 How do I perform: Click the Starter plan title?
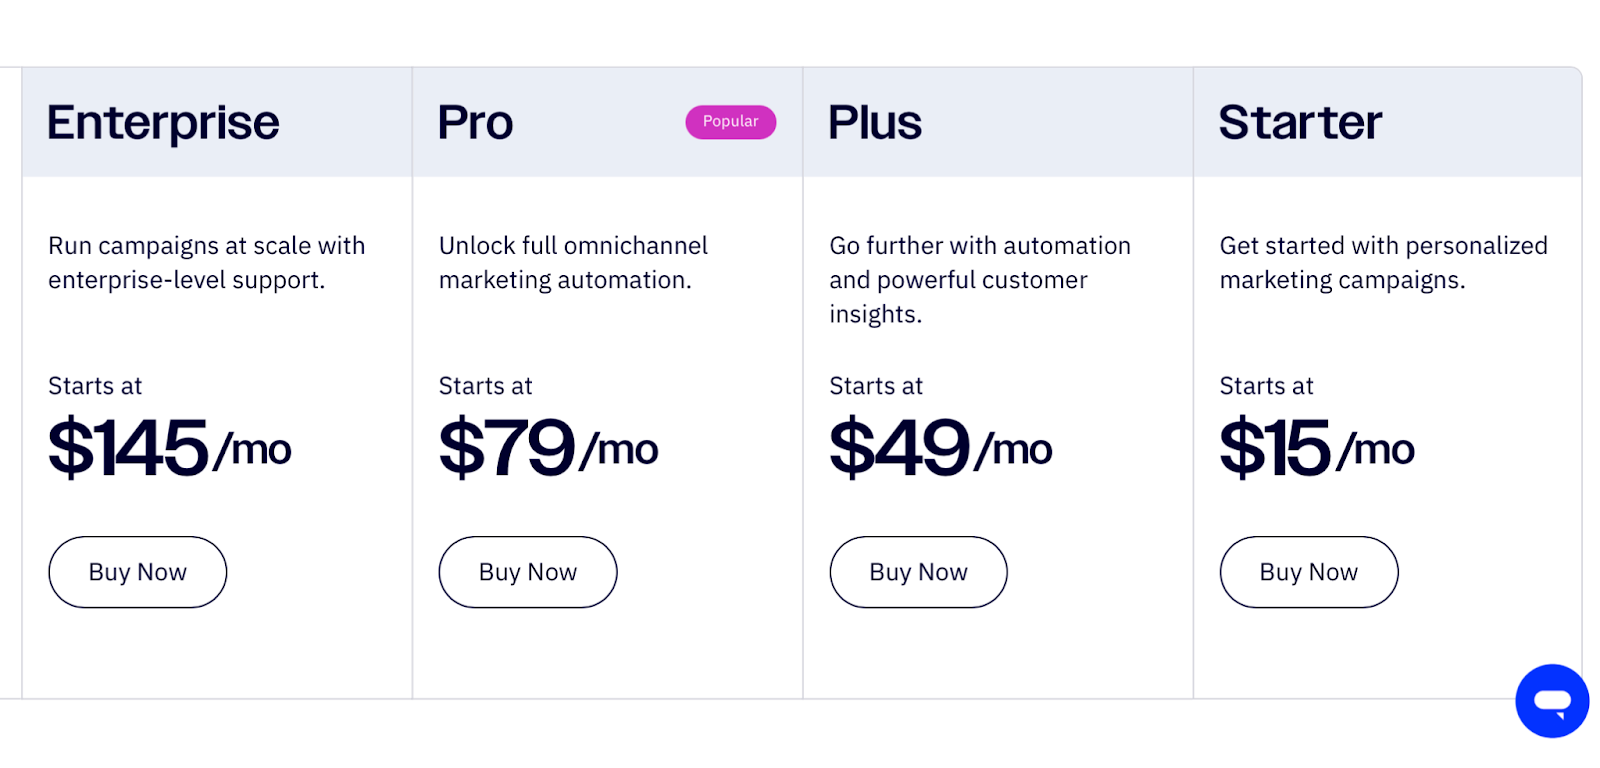[1300, 123]
